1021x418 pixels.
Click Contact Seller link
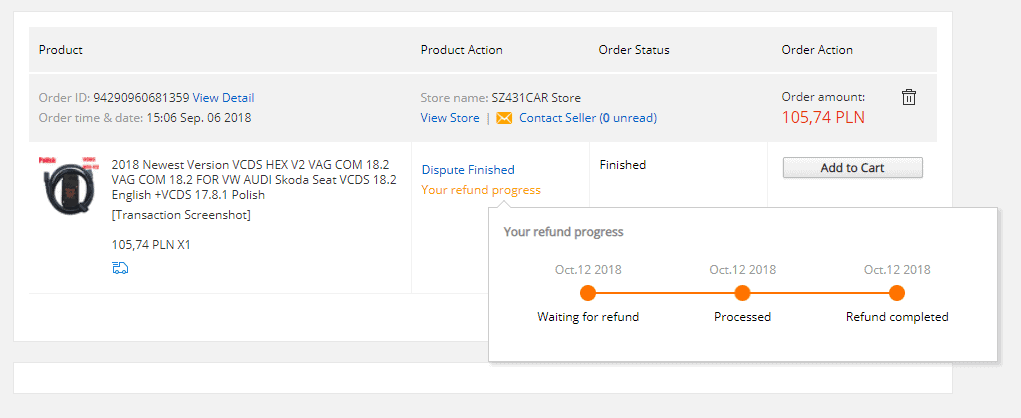557,118
